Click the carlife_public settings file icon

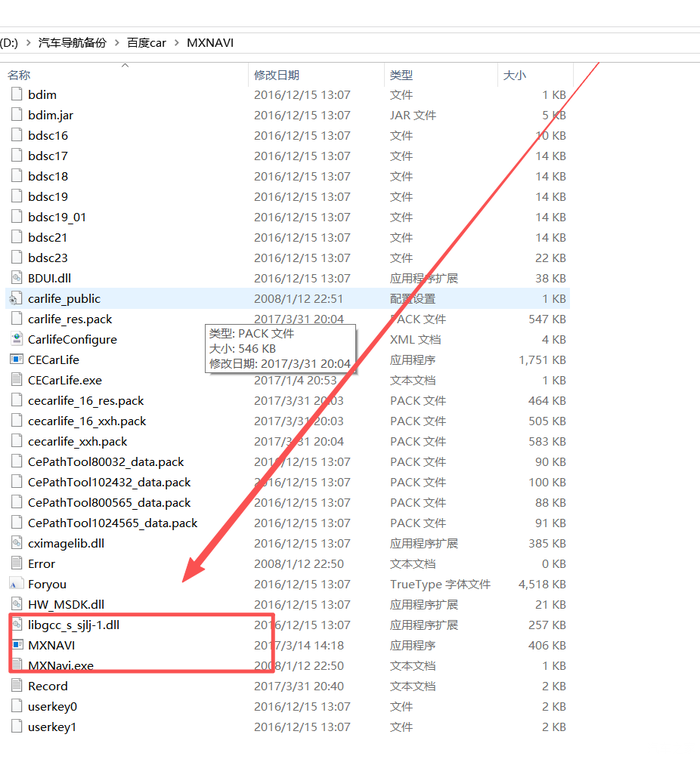coord(16,299)
